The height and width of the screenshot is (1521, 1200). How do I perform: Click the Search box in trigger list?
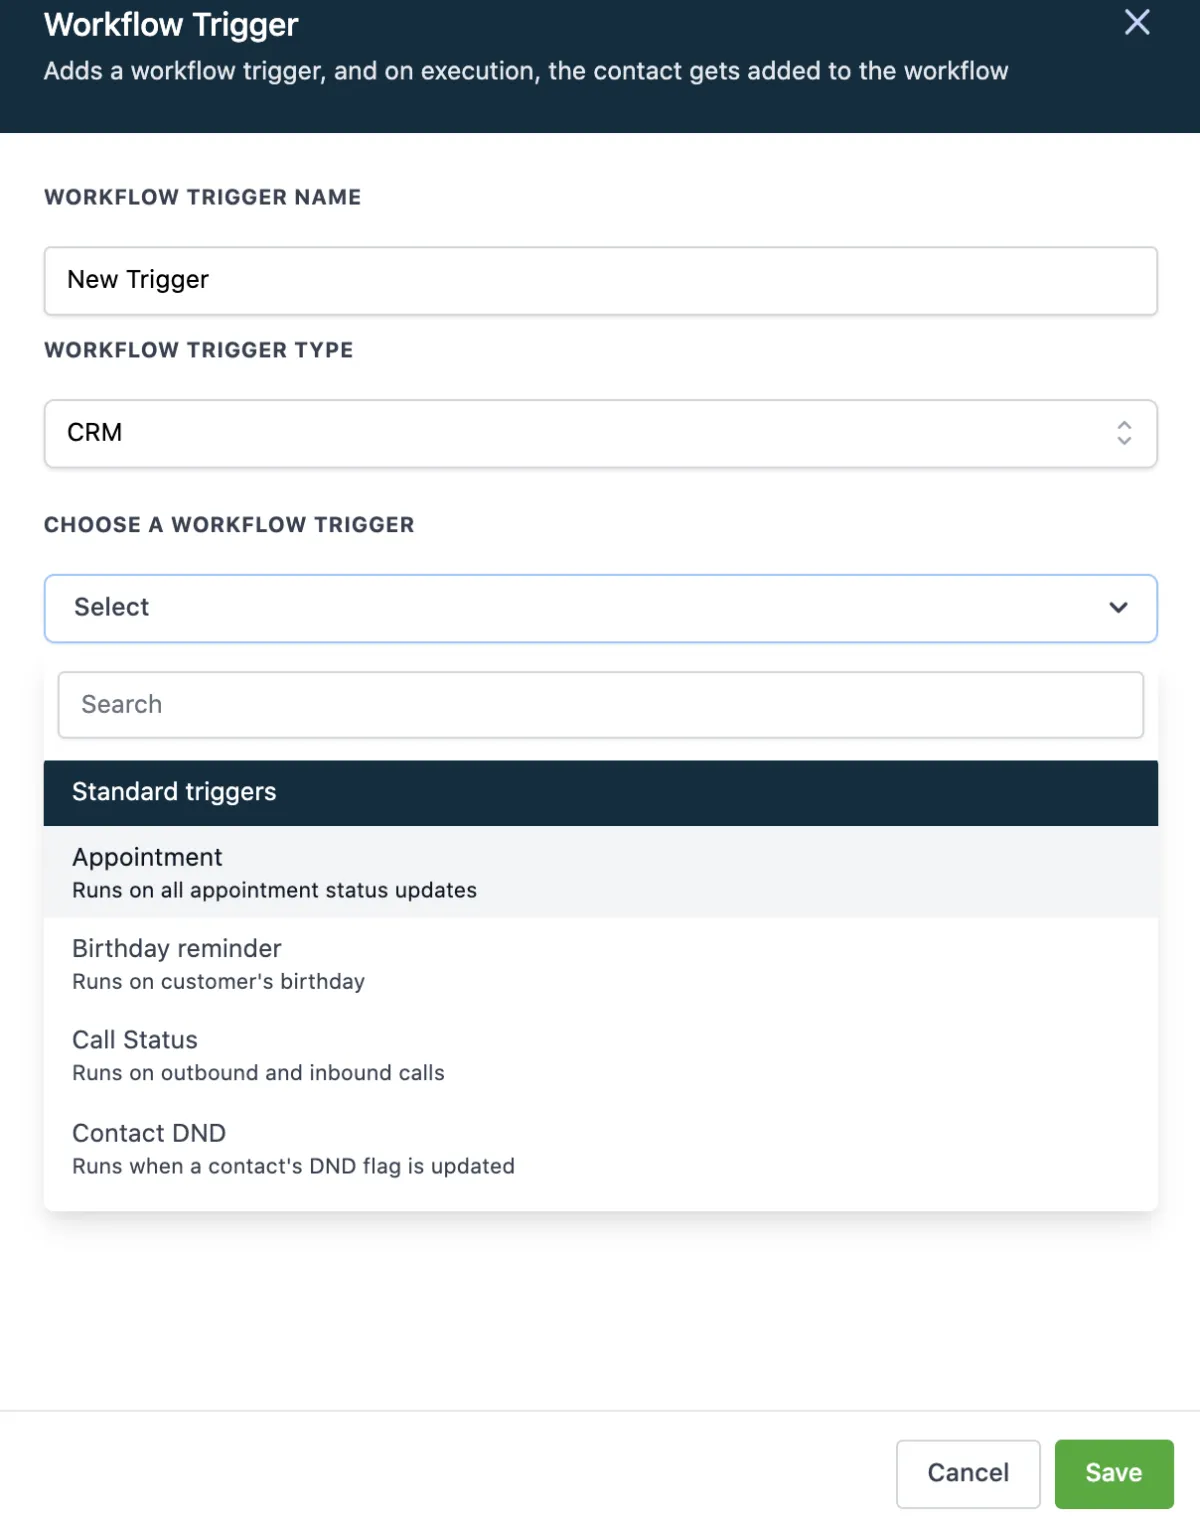tap(600, 705)
